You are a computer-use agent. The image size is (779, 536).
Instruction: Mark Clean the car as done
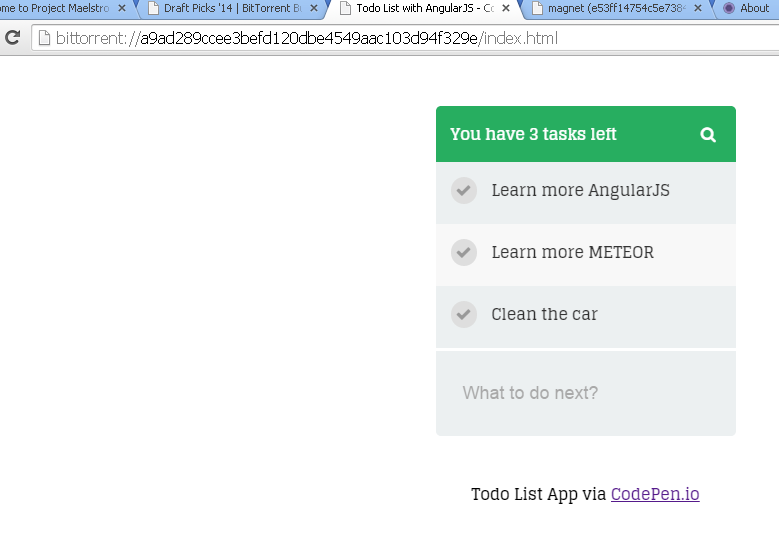point(463,314)
